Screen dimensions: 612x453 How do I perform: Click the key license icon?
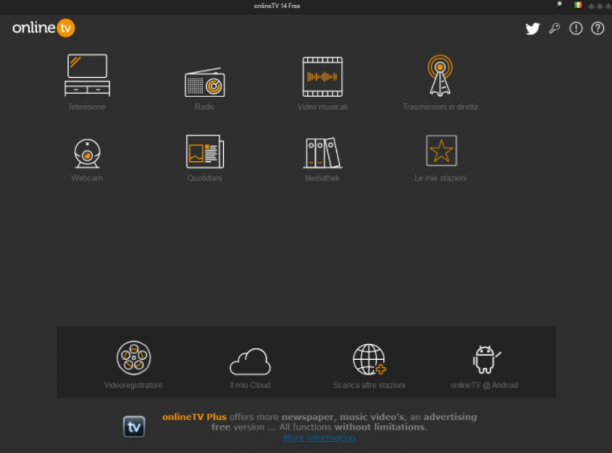click(x=554, y=28)
